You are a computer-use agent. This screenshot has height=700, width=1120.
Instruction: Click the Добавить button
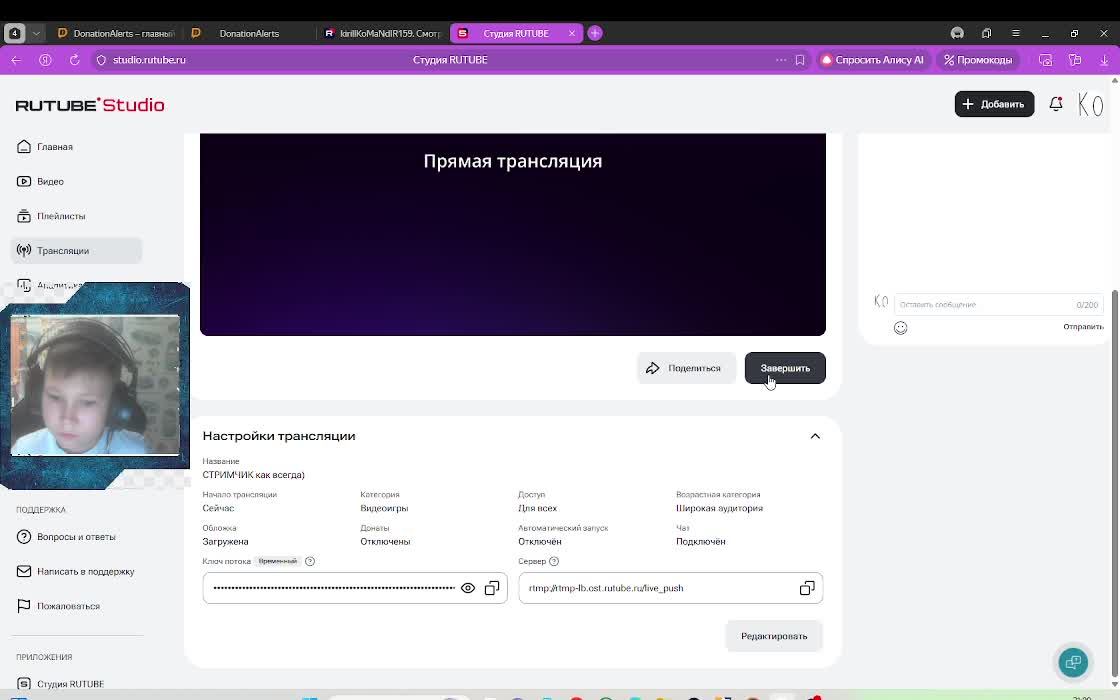(994, 104)
